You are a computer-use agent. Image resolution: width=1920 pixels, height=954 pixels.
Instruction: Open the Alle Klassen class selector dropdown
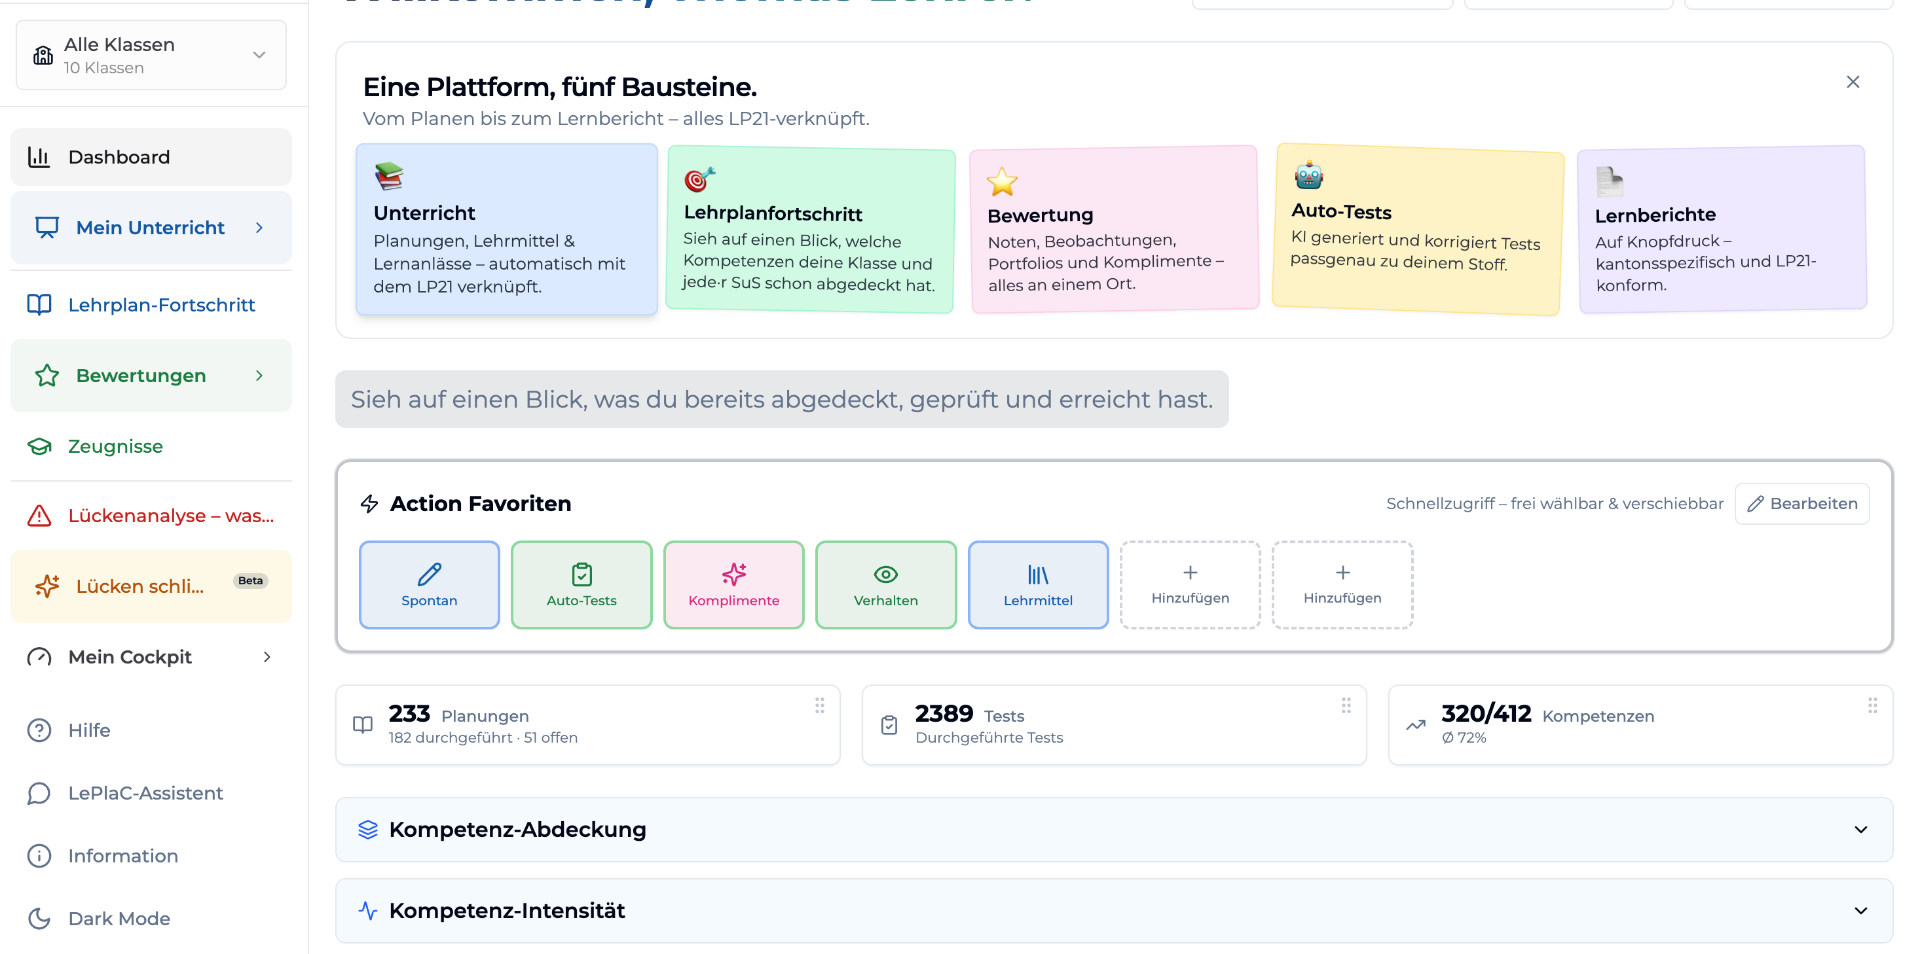pyautogui.click(x=151, y=55)
